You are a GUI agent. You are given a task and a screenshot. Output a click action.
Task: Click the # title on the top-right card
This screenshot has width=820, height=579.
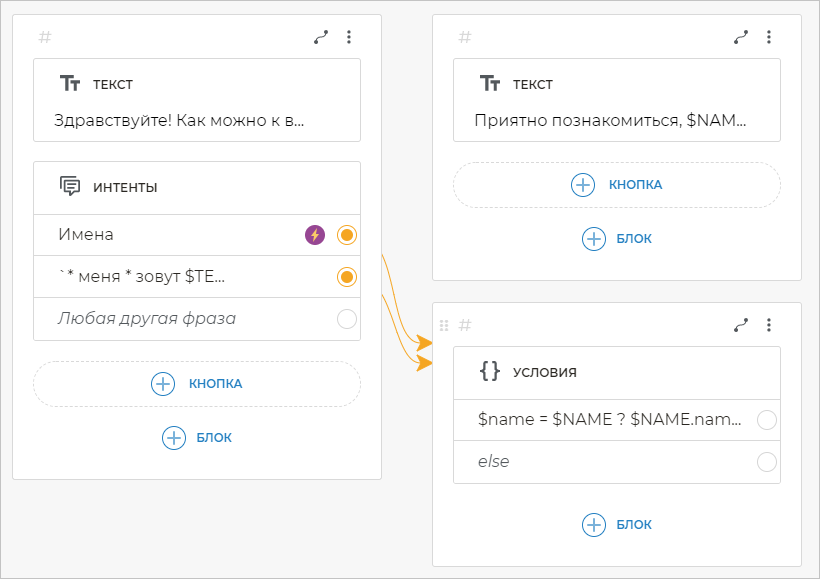[465, 37]
